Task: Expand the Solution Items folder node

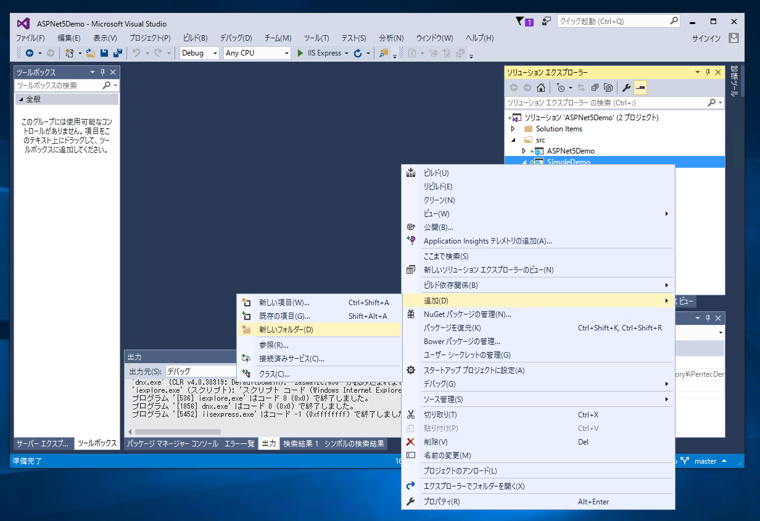Action: 513,129
